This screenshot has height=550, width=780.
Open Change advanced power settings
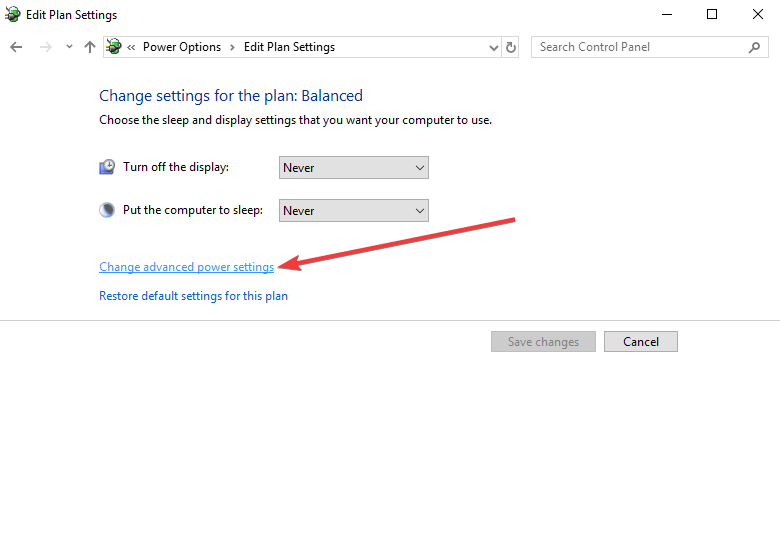pyautogui.click(x=187, y=267)
